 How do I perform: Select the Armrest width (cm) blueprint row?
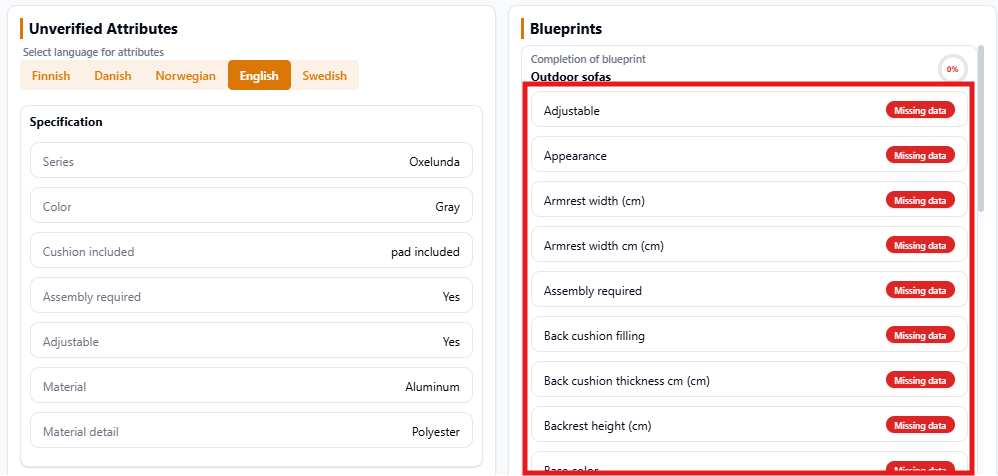[700, 201]
